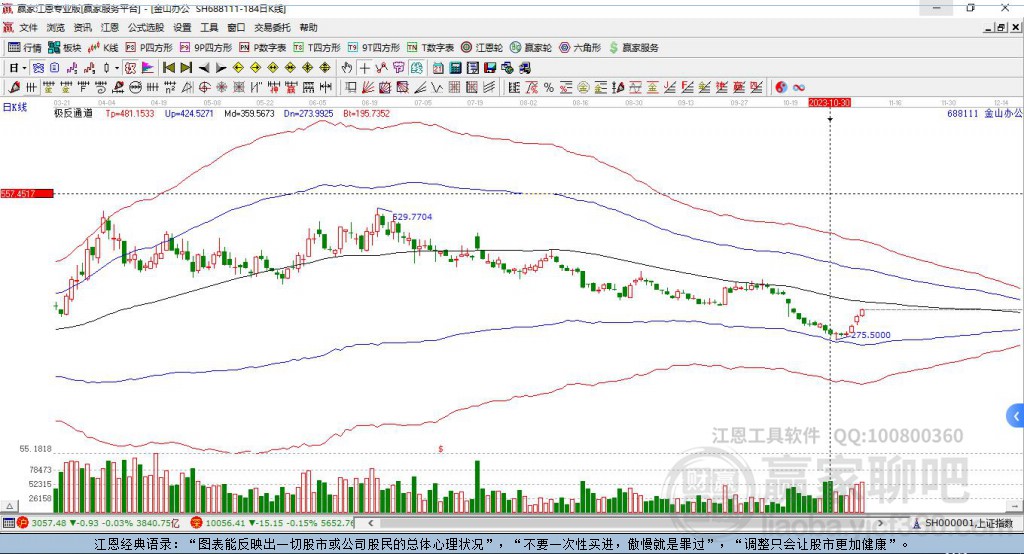Viewport: 1024px width, 554px height.
Task: Click the V-shaped zigzag line tool
Action: (x=436, y=87)
